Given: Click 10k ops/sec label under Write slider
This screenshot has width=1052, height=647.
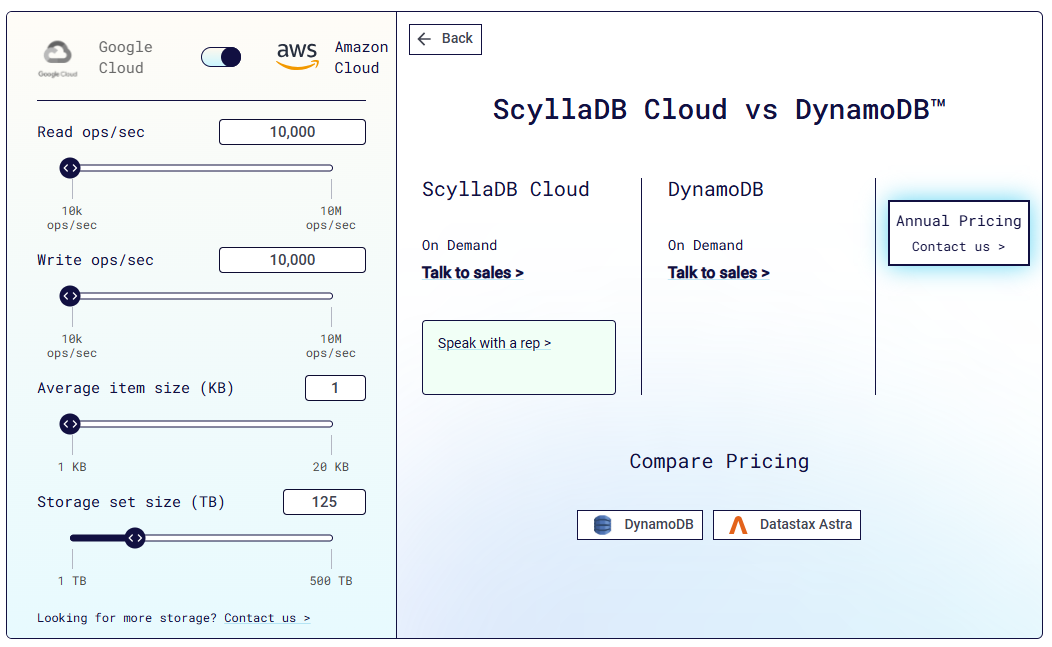Looking at the screenshot, I should [72, 346].
